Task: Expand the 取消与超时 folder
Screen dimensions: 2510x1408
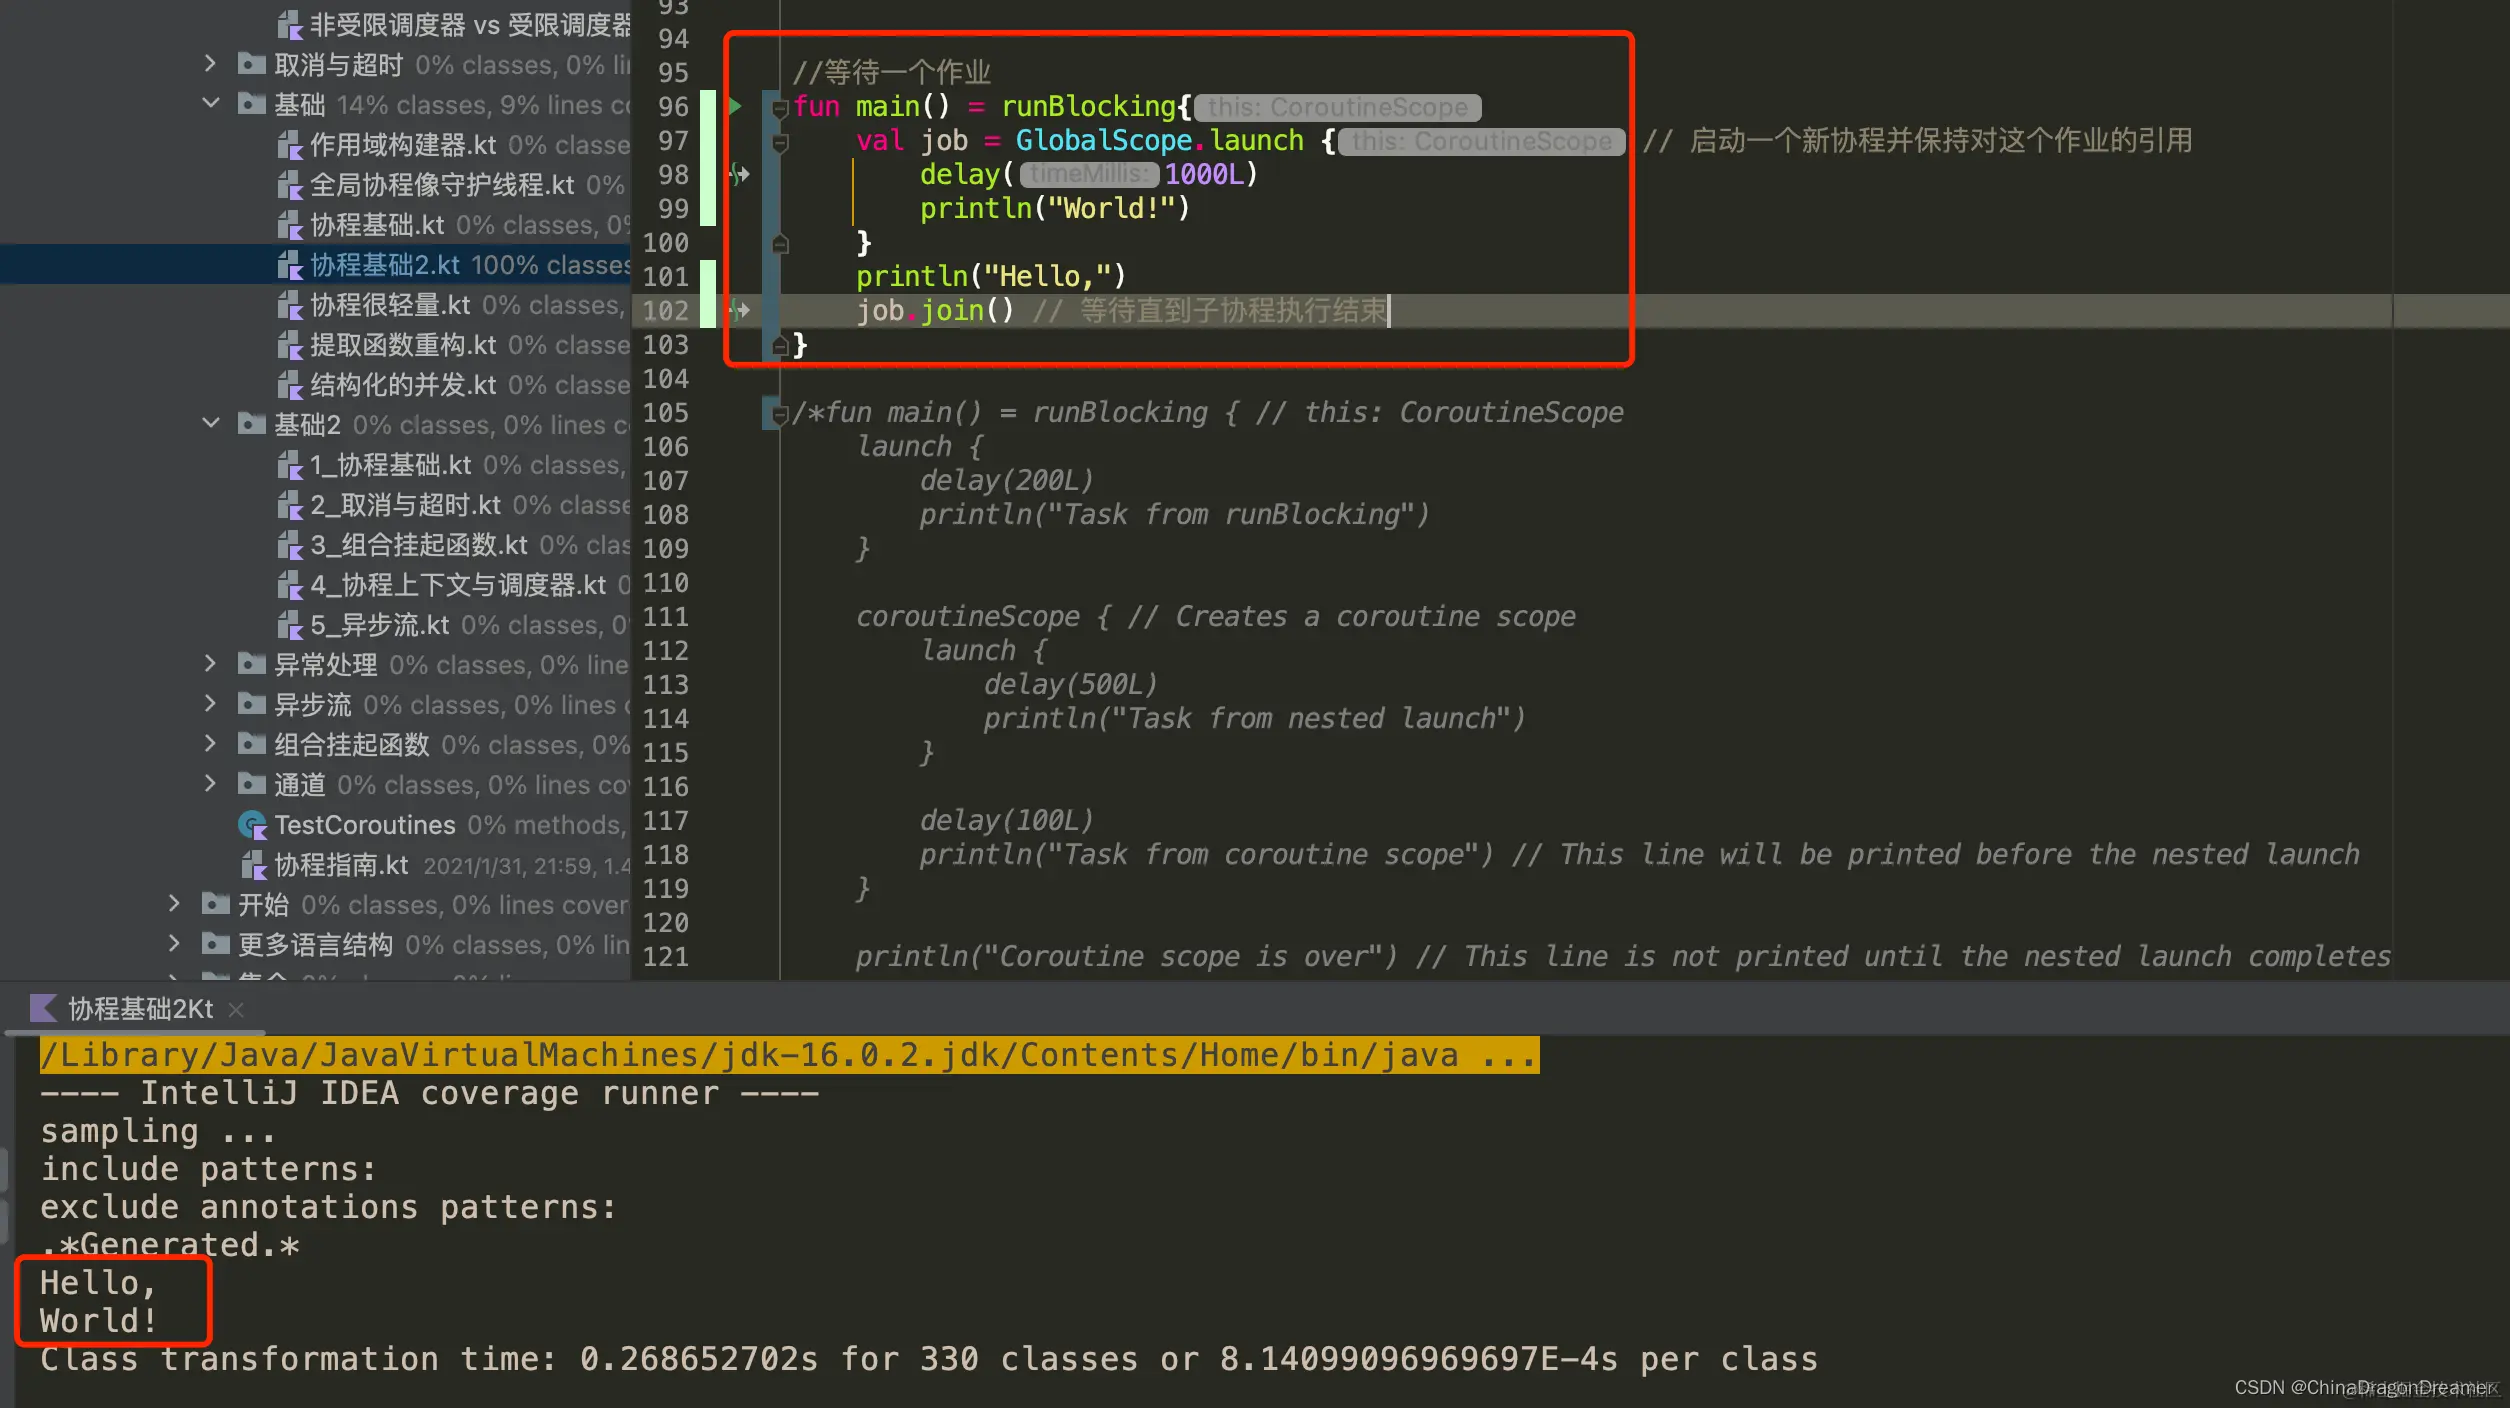Action: tap(210, 64)
